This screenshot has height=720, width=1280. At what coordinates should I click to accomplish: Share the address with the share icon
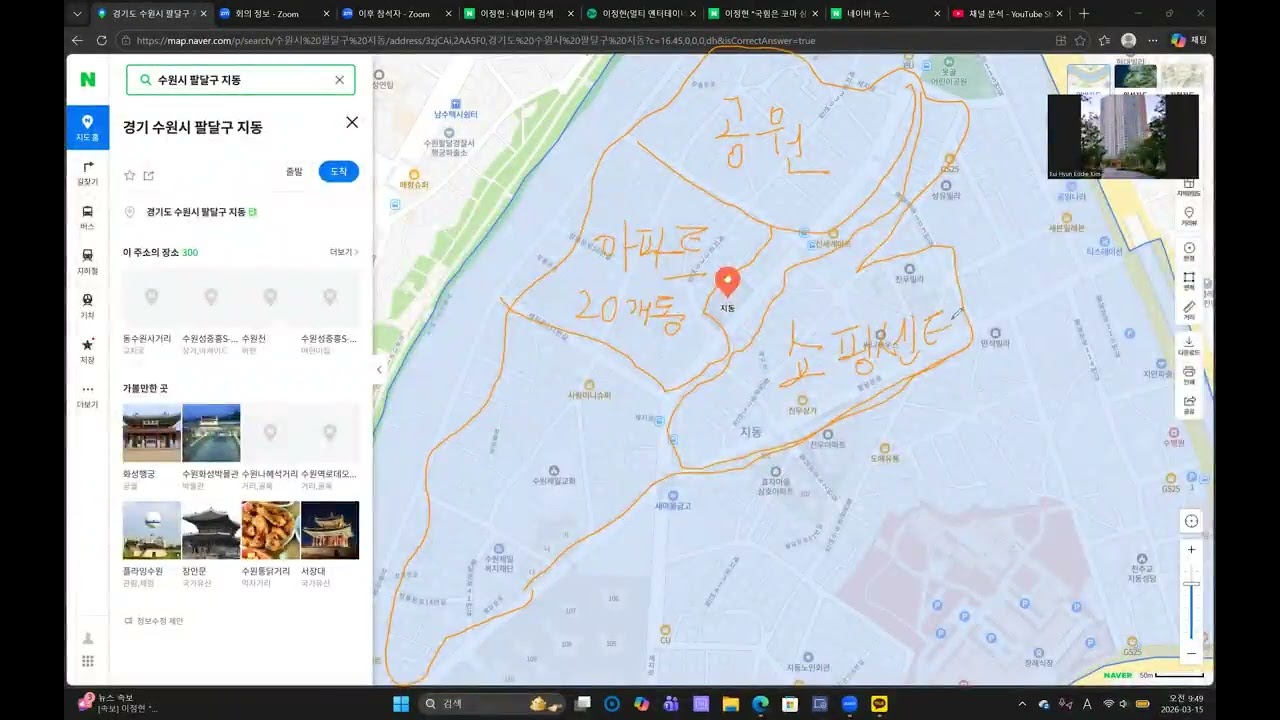pos(149,175)
